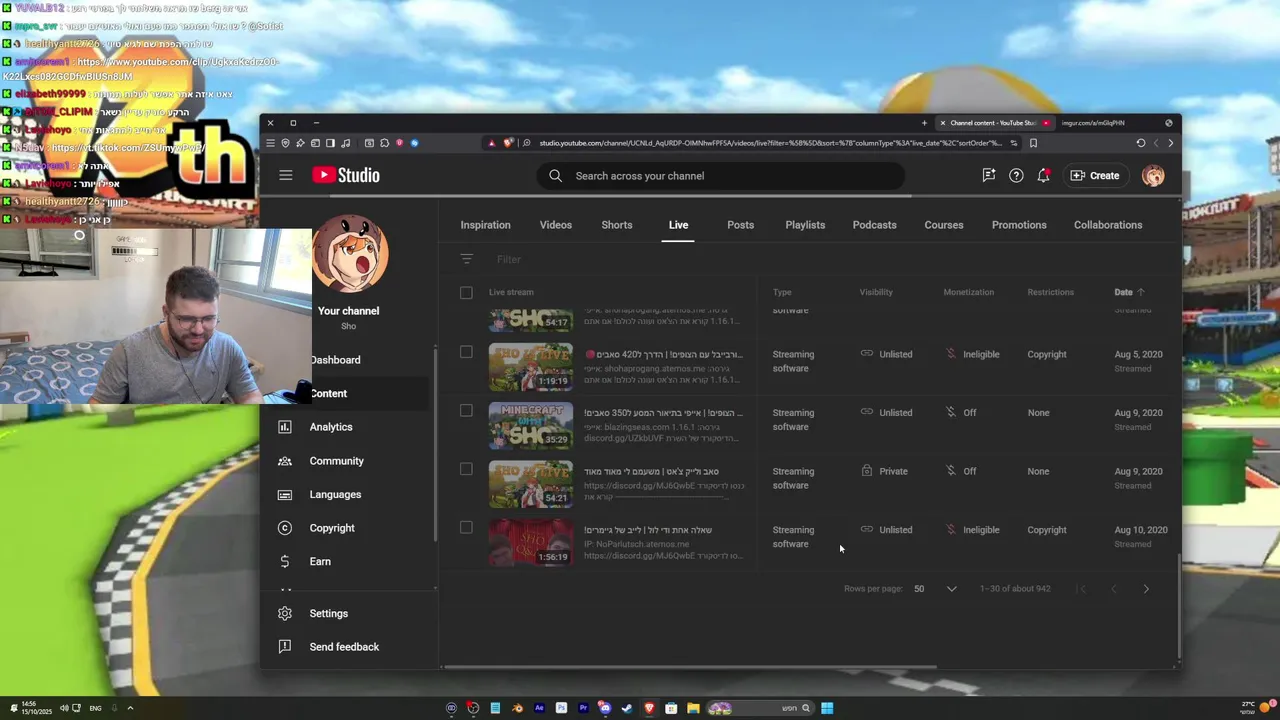This screenshot has height=720, width=1280.
Task: Click the YouTube Studio logo
Action: click(346, 175)
